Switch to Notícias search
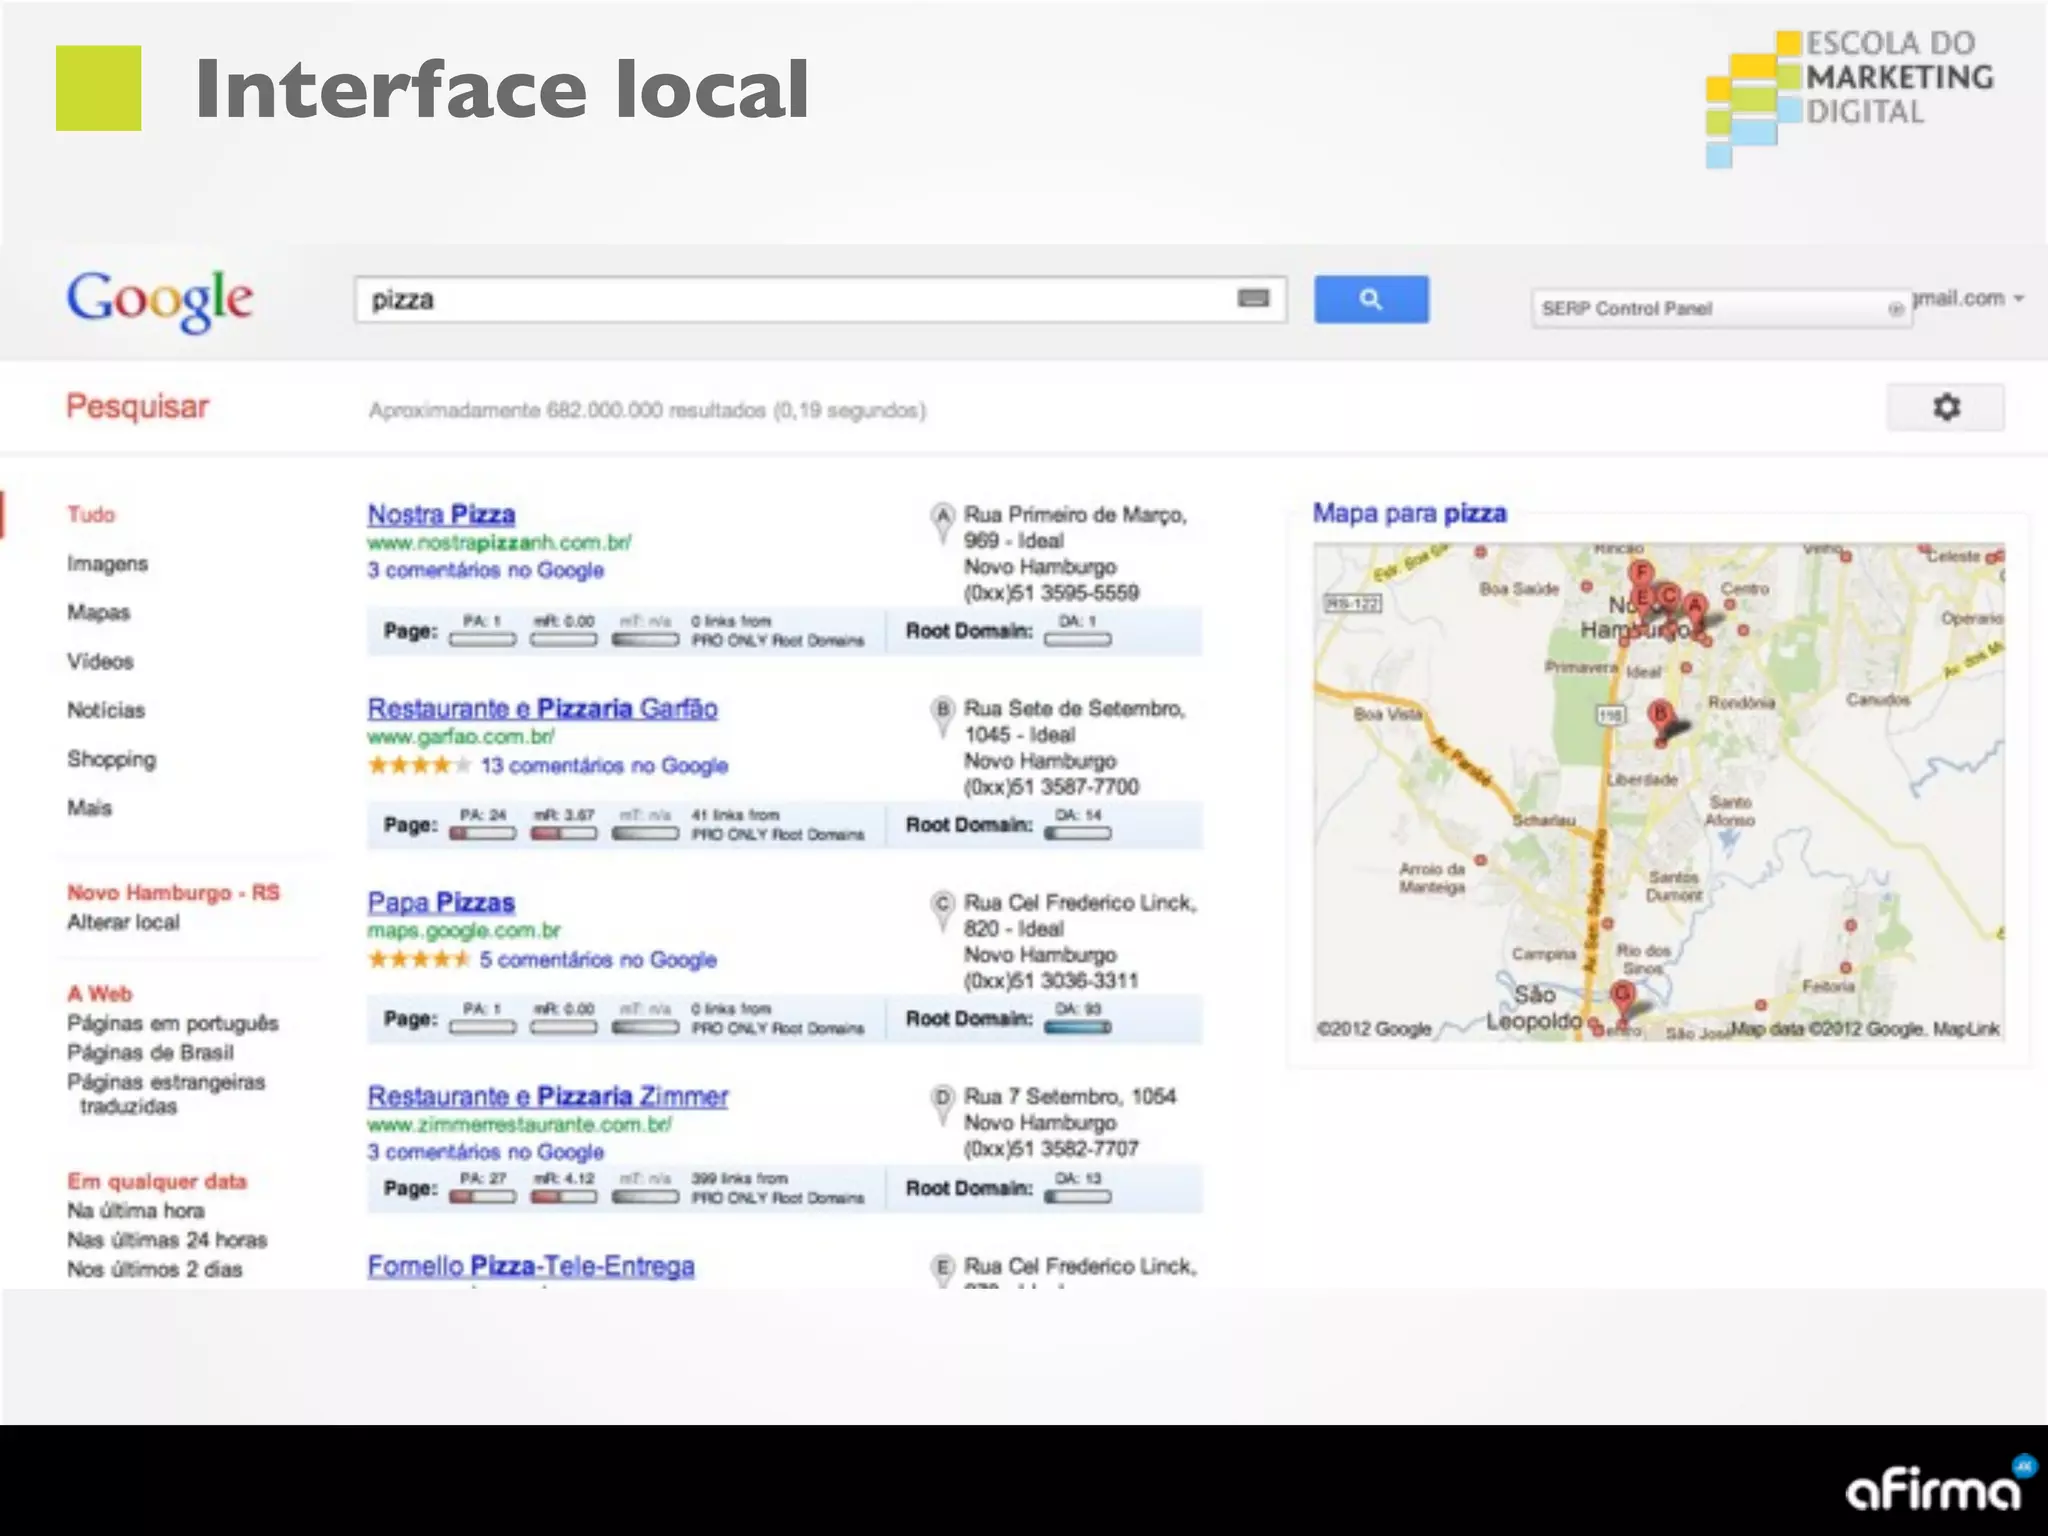This screenshot has height=1536, width=2048. point(106,710)
